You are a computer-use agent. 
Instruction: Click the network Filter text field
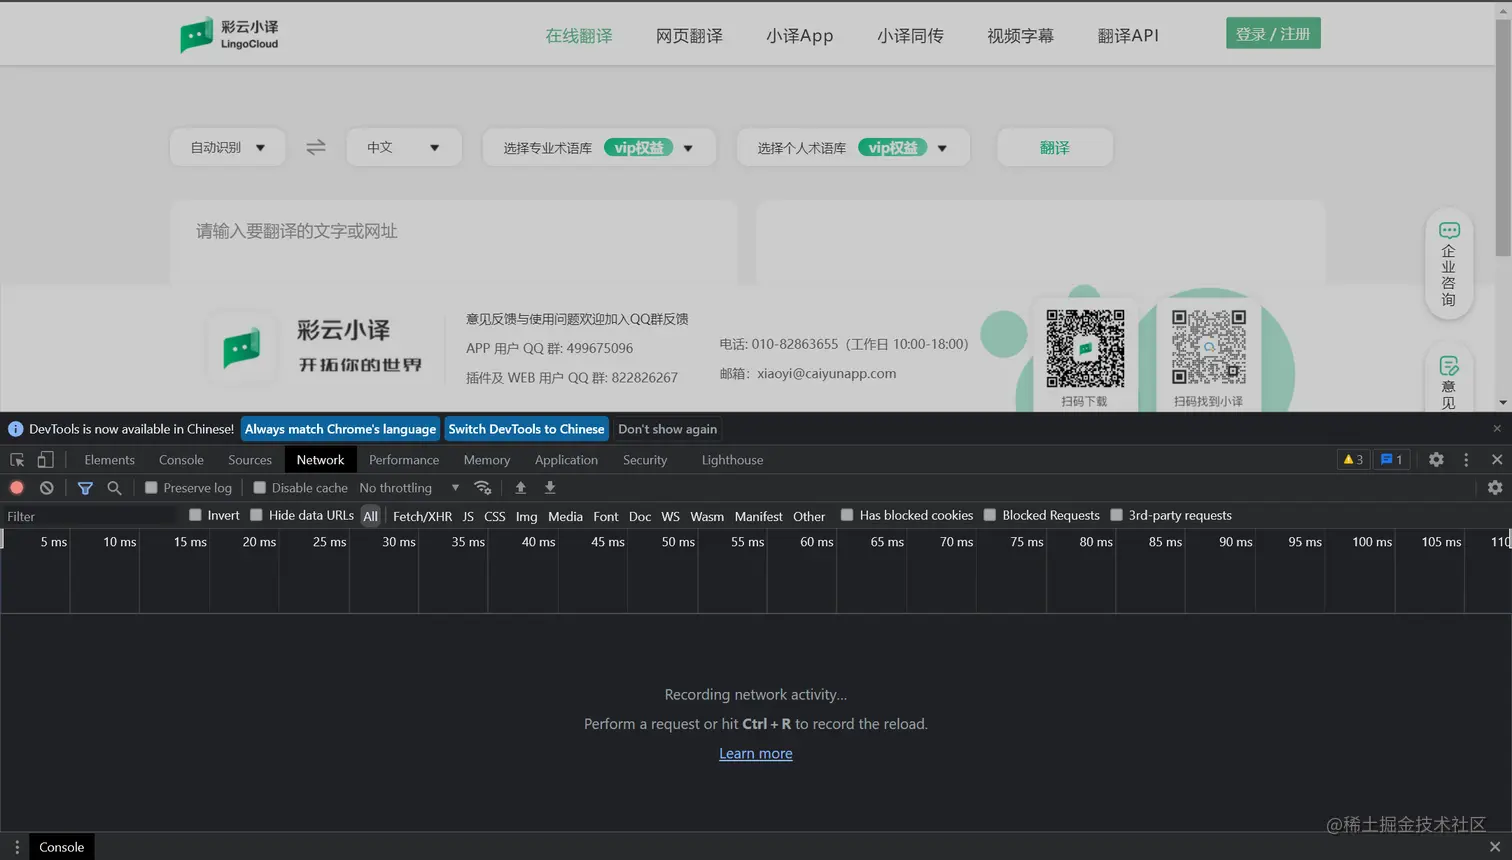click(x=90, y=516)
